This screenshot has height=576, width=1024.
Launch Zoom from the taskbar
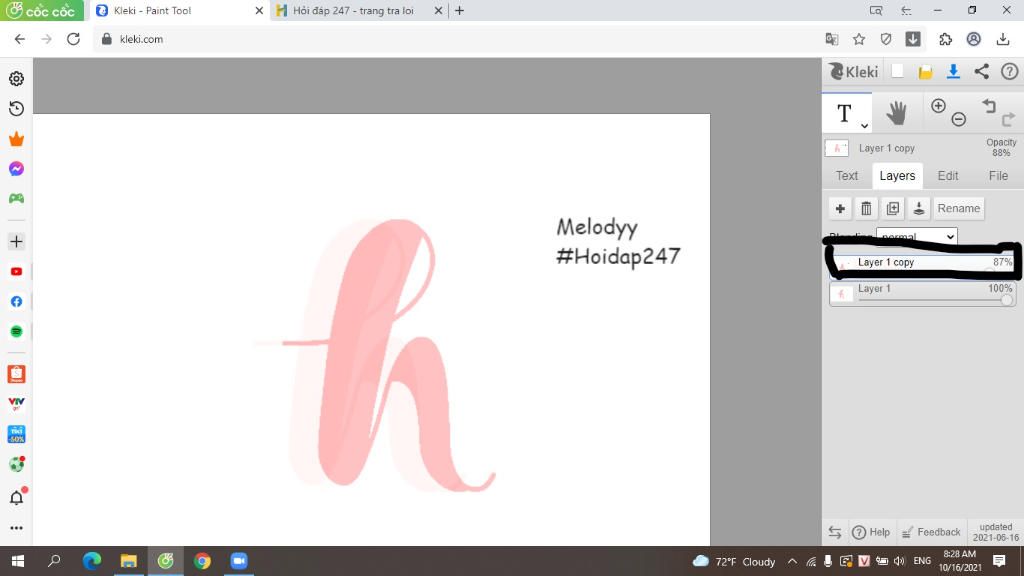(239, 561)
